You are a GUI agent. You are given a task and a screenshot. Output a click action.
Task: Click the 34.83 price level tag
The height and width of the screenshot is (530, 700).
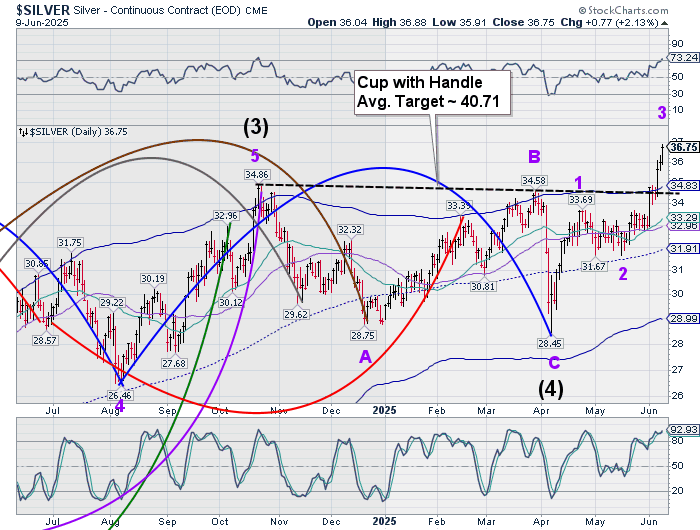[682, 185]
